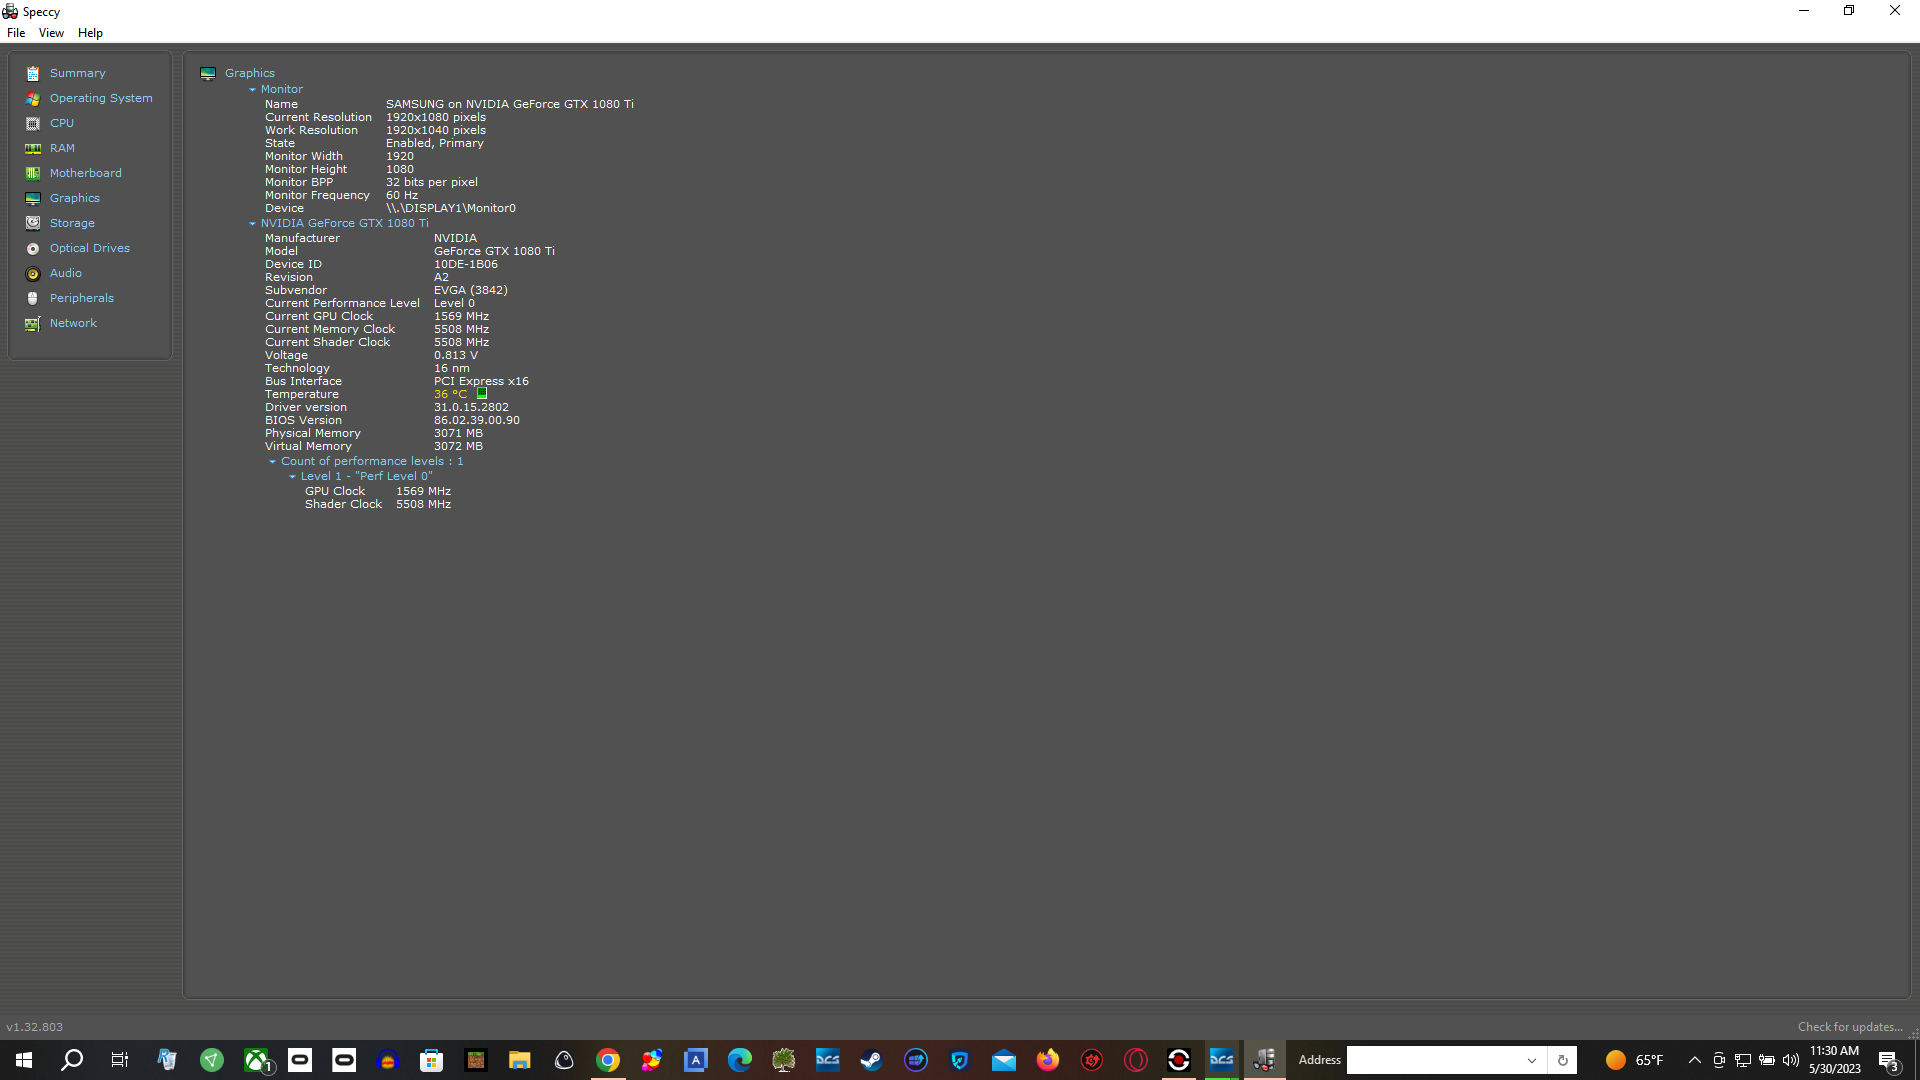
Task: Click Check for updates link
Action: [1850, 1027]
